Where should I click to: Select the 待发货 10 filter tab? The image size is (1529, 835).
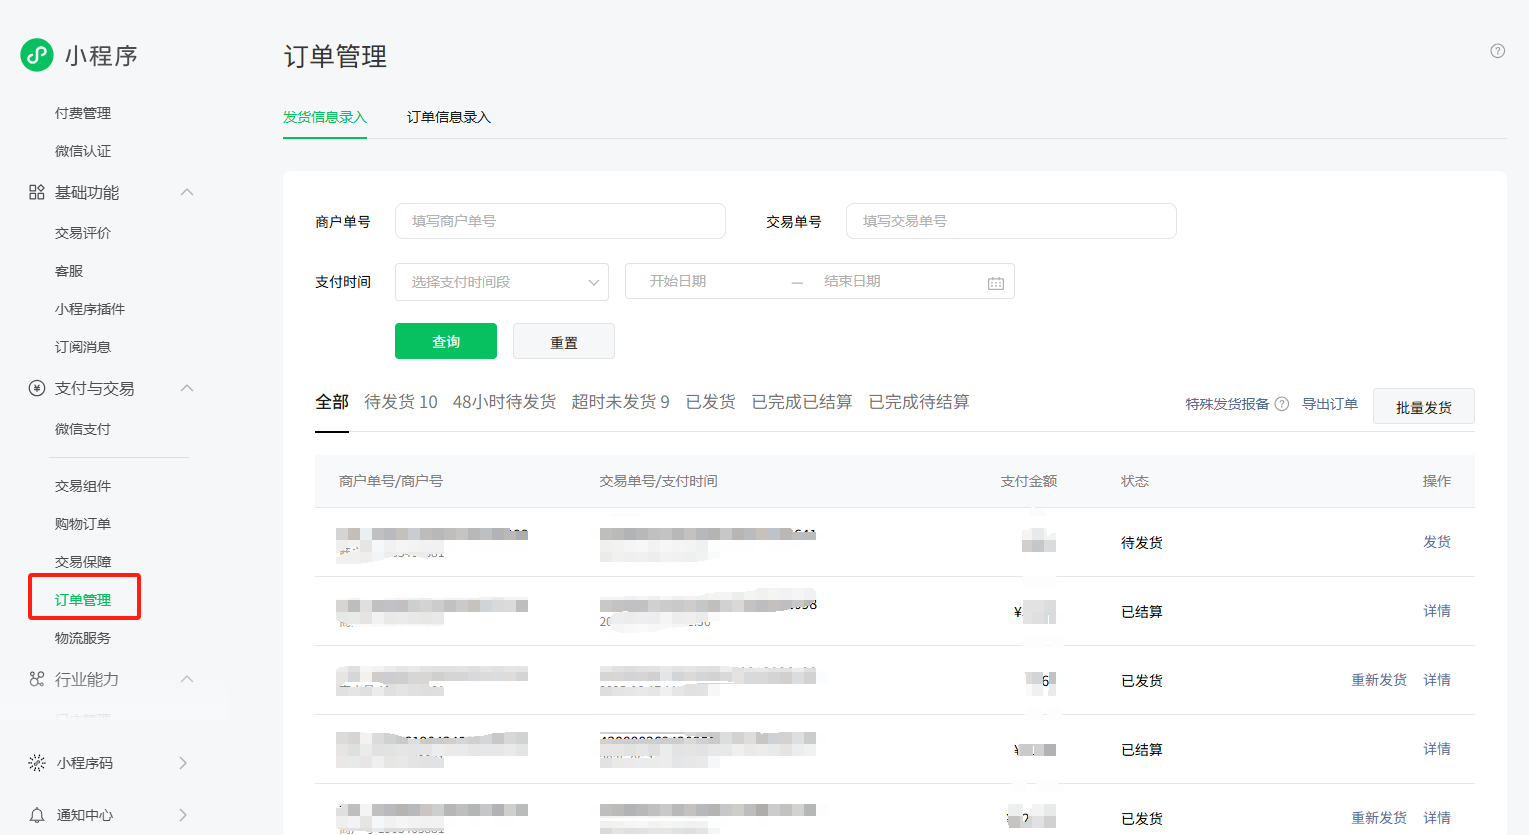click(400, 402)
